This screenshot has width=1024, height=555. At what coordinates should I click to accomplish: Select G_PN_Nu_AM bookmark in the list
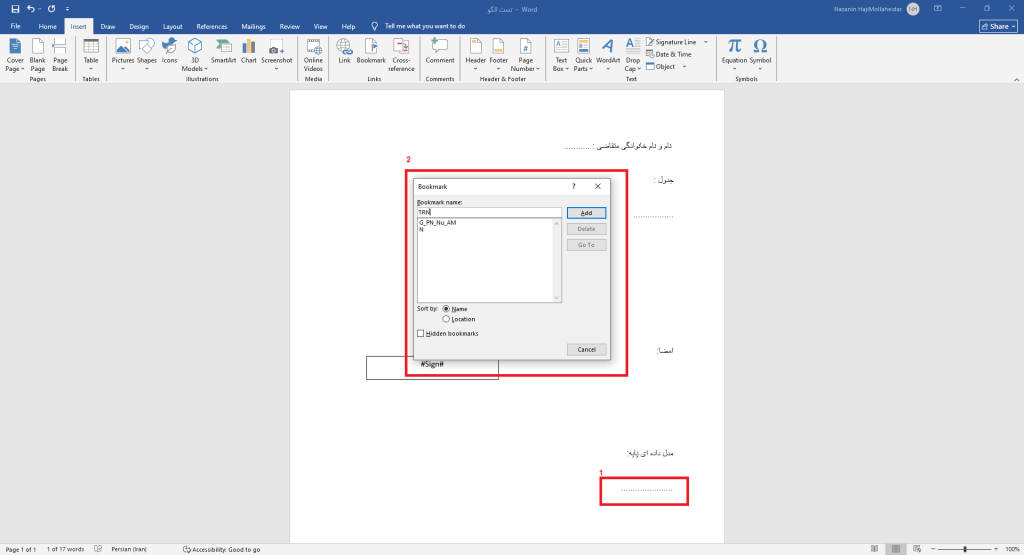coord(437,222)
